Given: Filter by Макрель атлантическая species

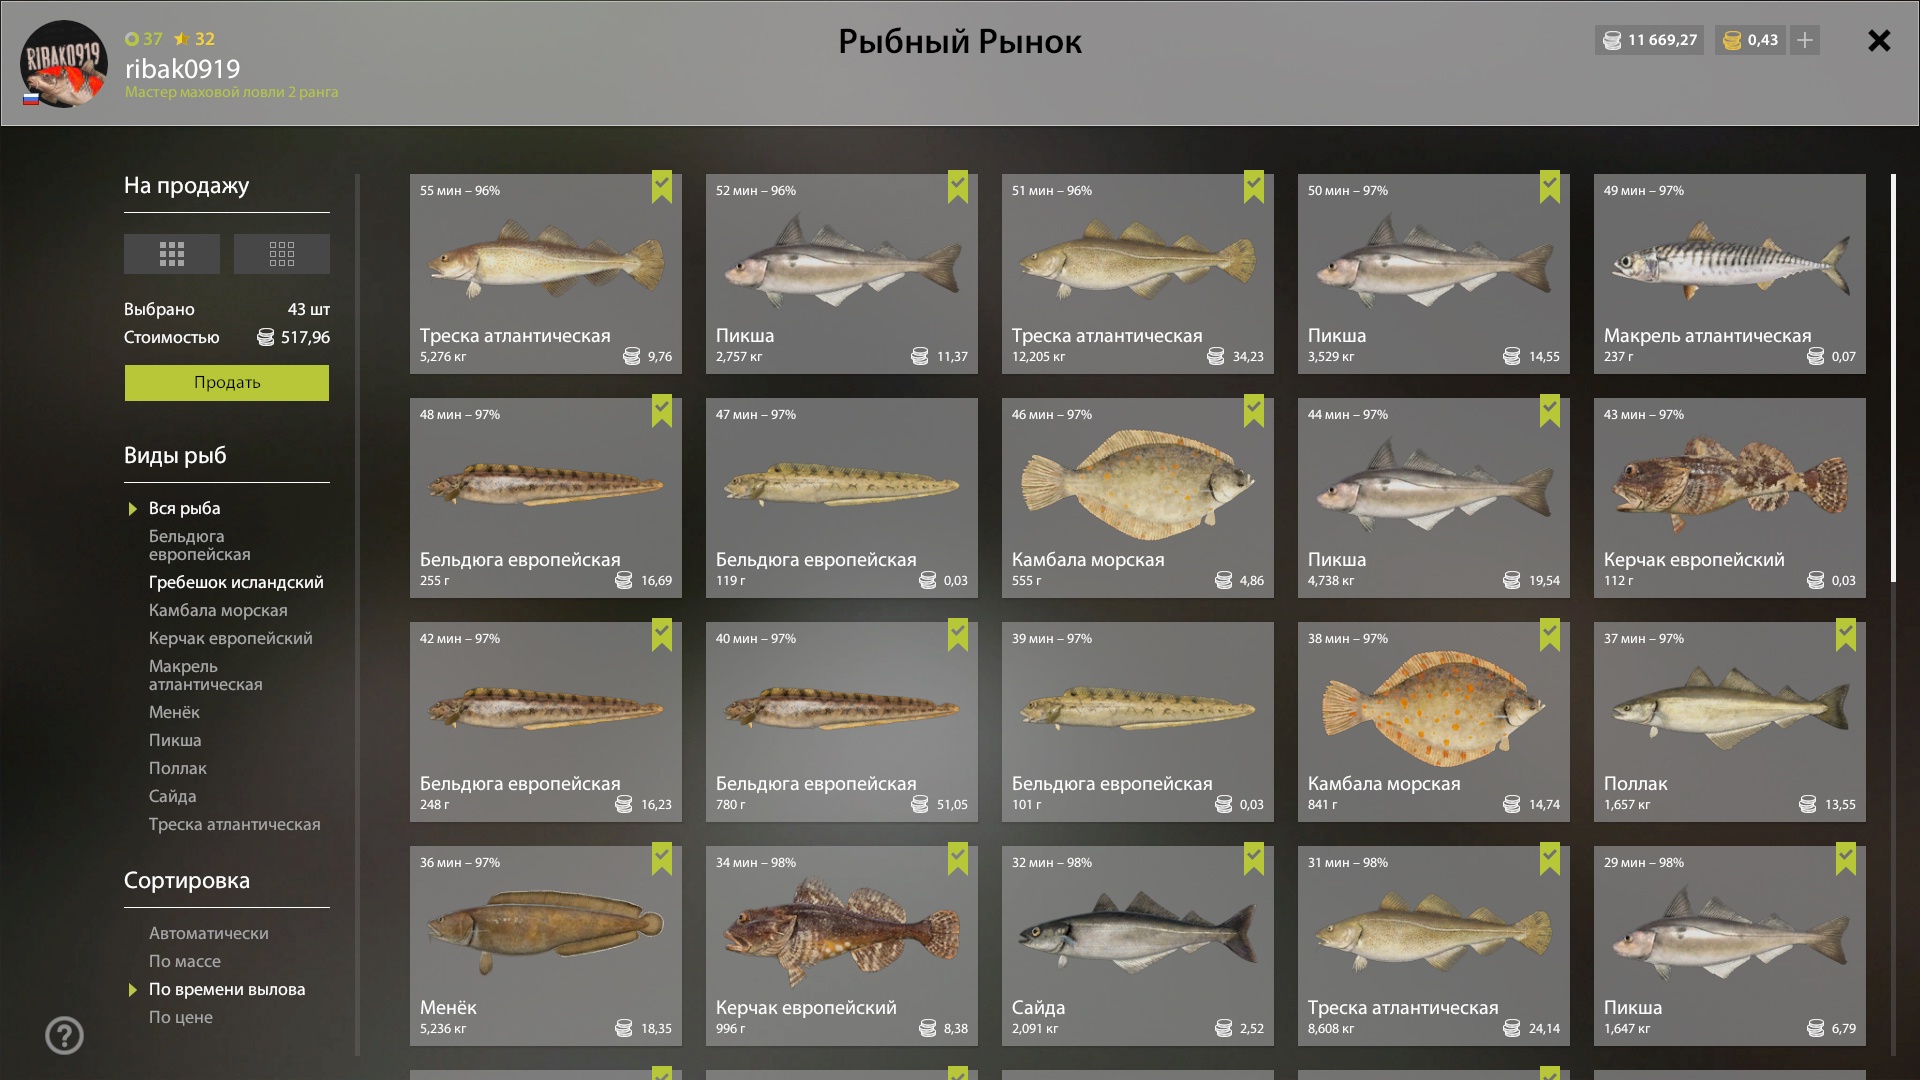Looking at the screenshot, I should [206, 675].
